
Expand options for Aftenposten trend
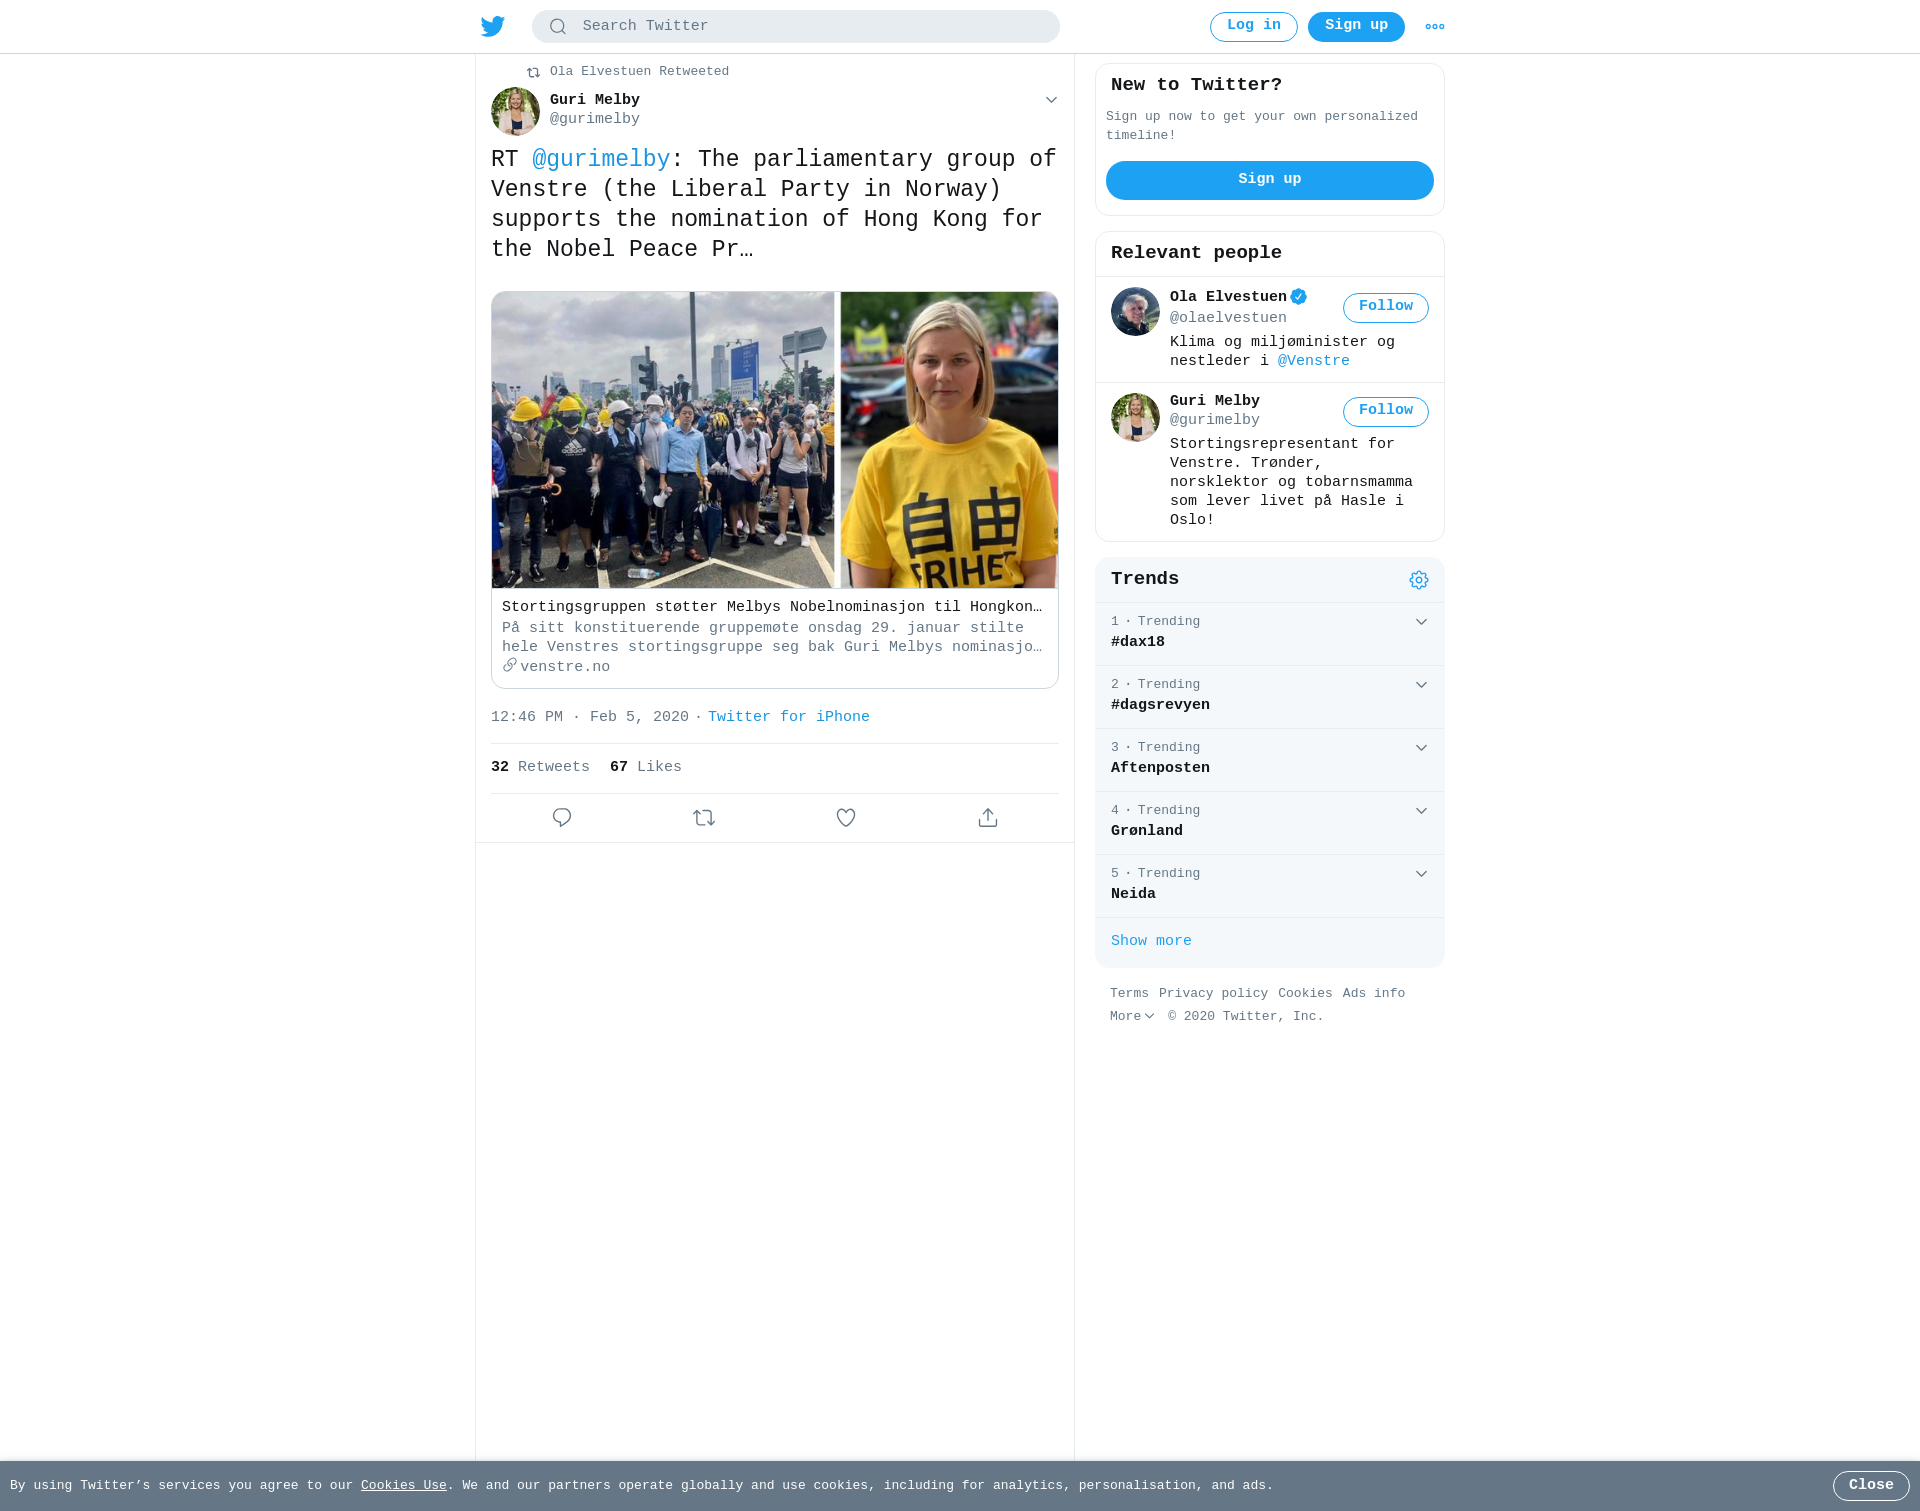[x=1421, y=748]
